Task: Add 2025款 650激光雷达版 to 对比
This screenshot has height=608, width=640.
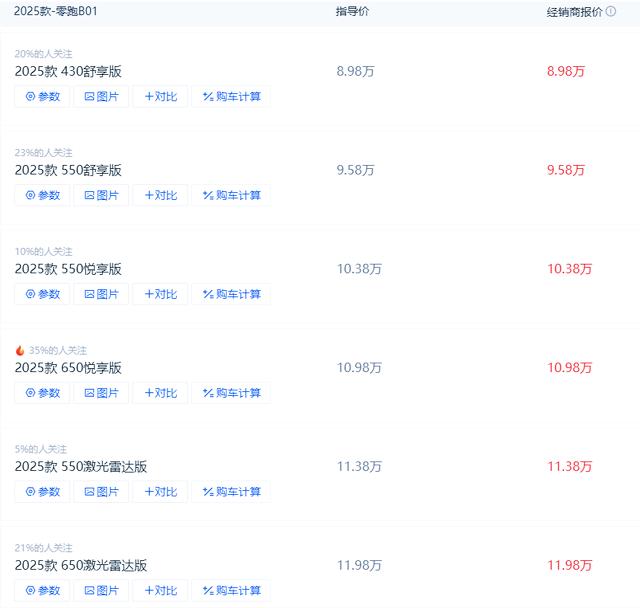Action: 160,590
